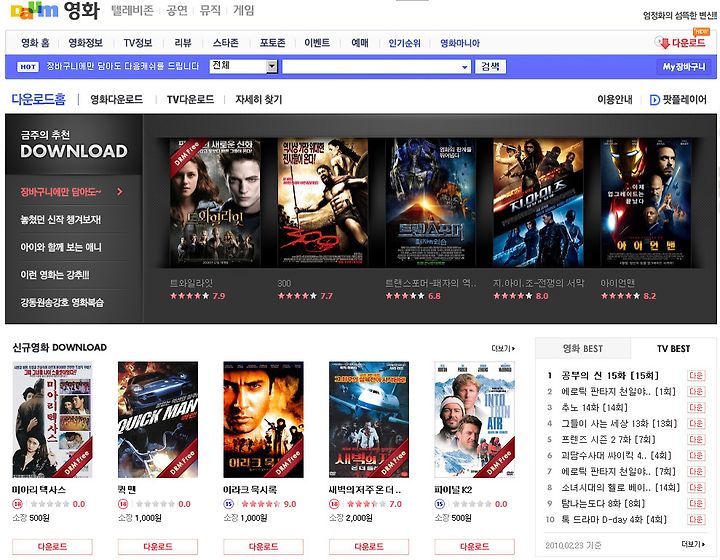
Task: Select 강동원송강호 영화복습 category
Action: [62, 302]
